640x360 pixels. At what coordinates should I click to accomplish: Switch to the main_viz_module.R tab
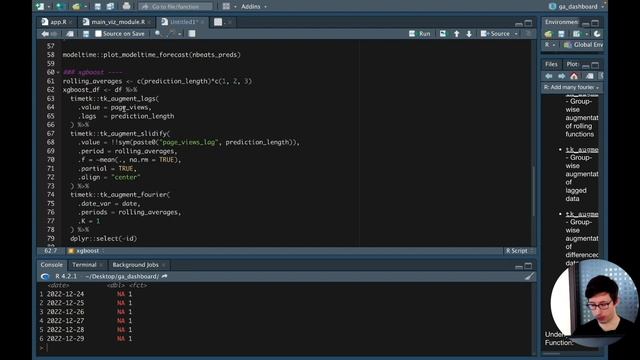(118, 22)
